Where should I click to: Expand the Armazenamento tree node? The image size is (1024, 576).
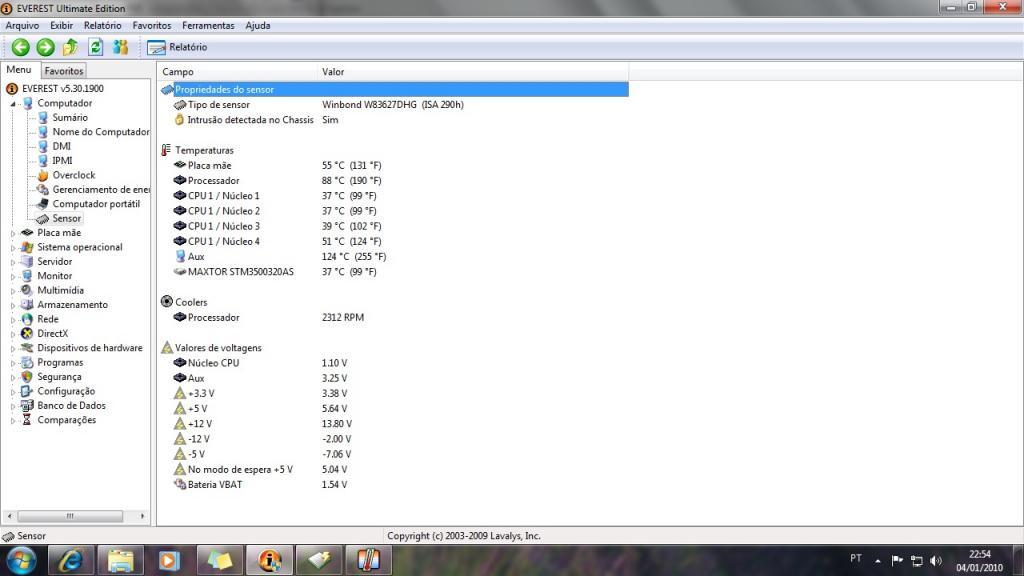[x=13, y=305]
